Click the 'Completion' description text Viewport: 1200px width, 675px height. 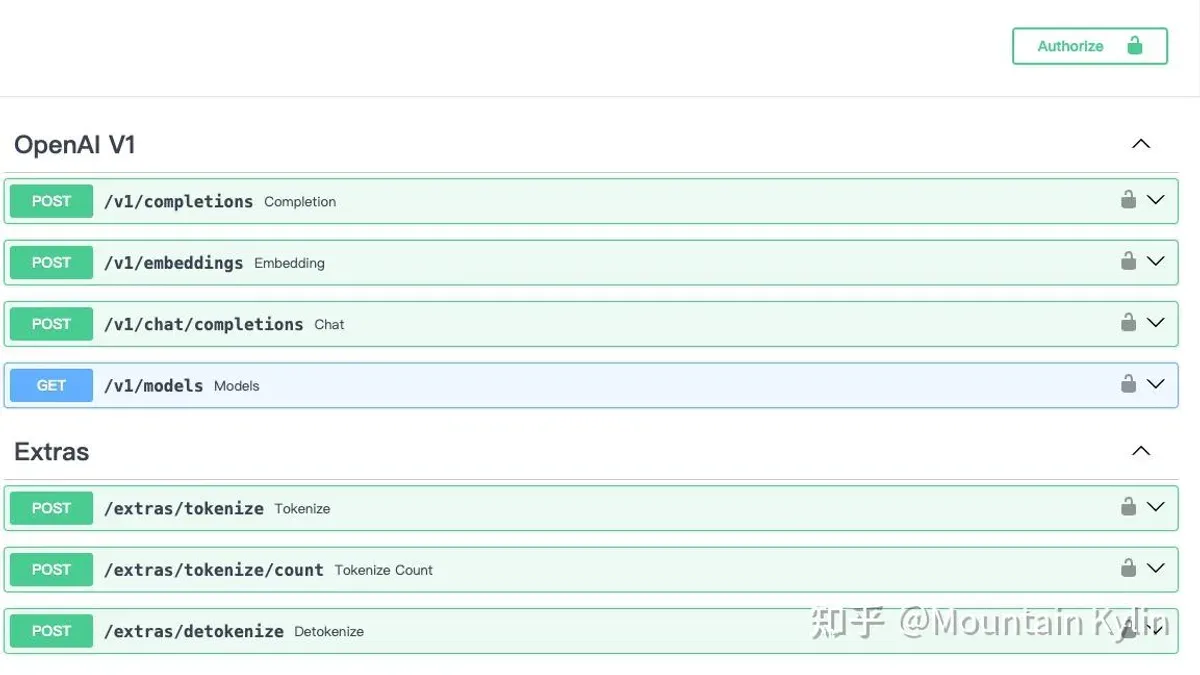point(300,202)
